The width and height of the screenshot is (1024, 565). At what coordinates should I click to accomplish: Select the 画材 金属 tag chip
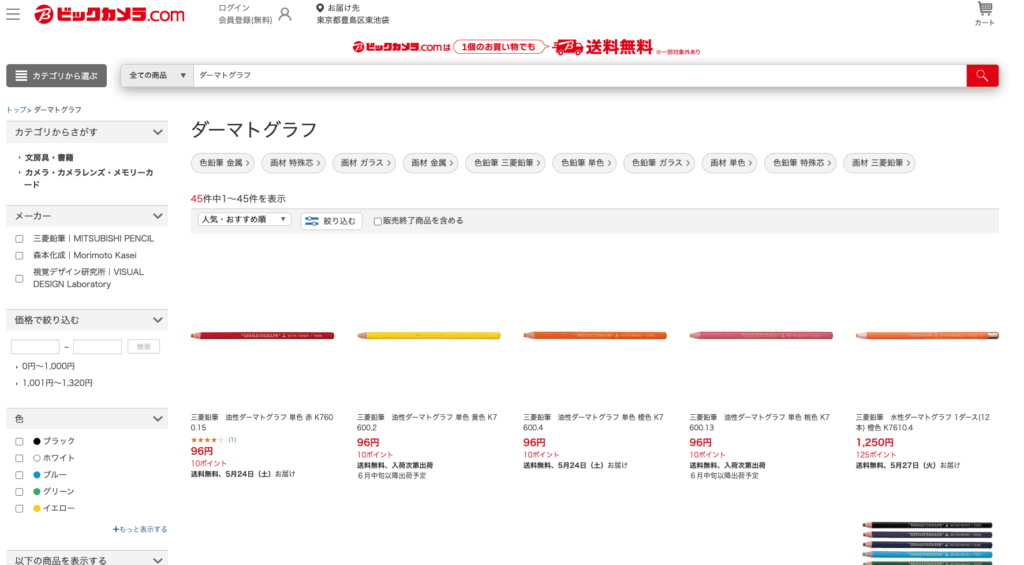[x=430, y=163]
